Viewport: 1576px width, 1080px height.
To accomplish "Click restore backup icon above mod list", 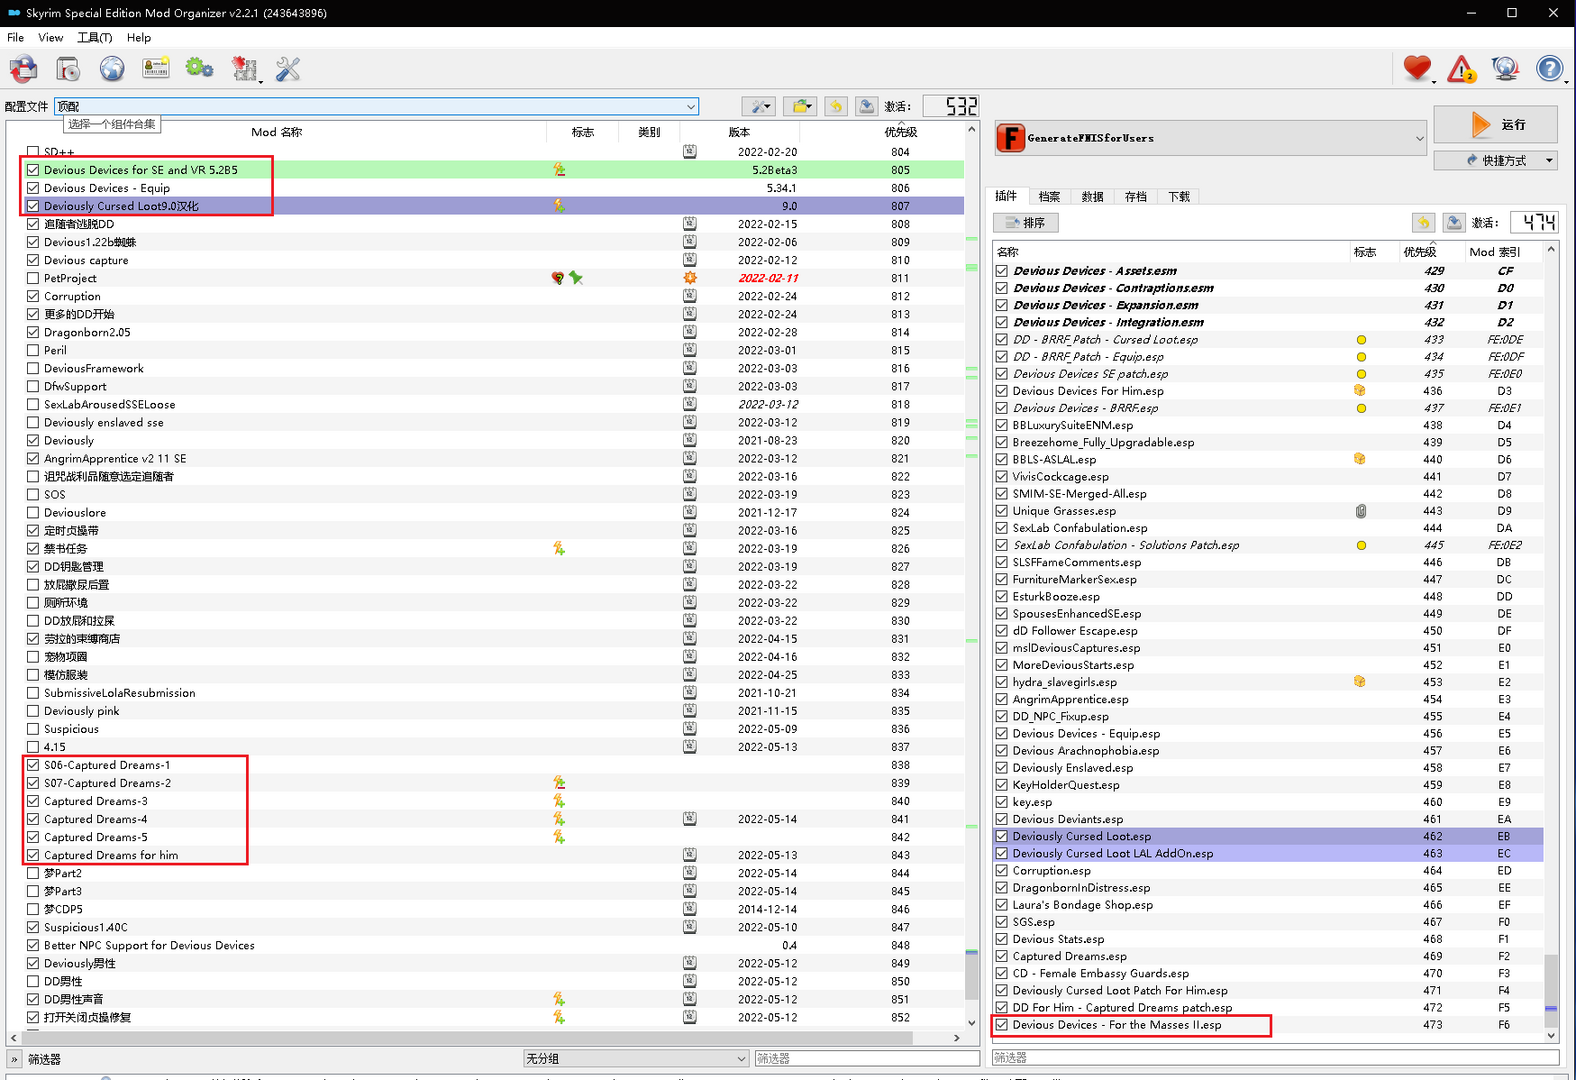I will pyautogui.click(x=837, y=106).
